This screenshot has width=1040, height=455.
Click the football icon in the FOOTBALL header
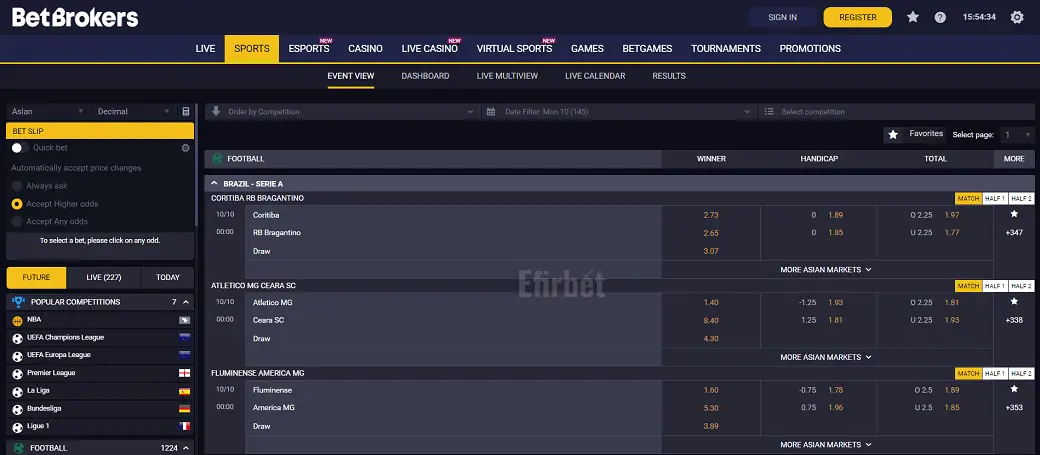[x=217, y=159]
